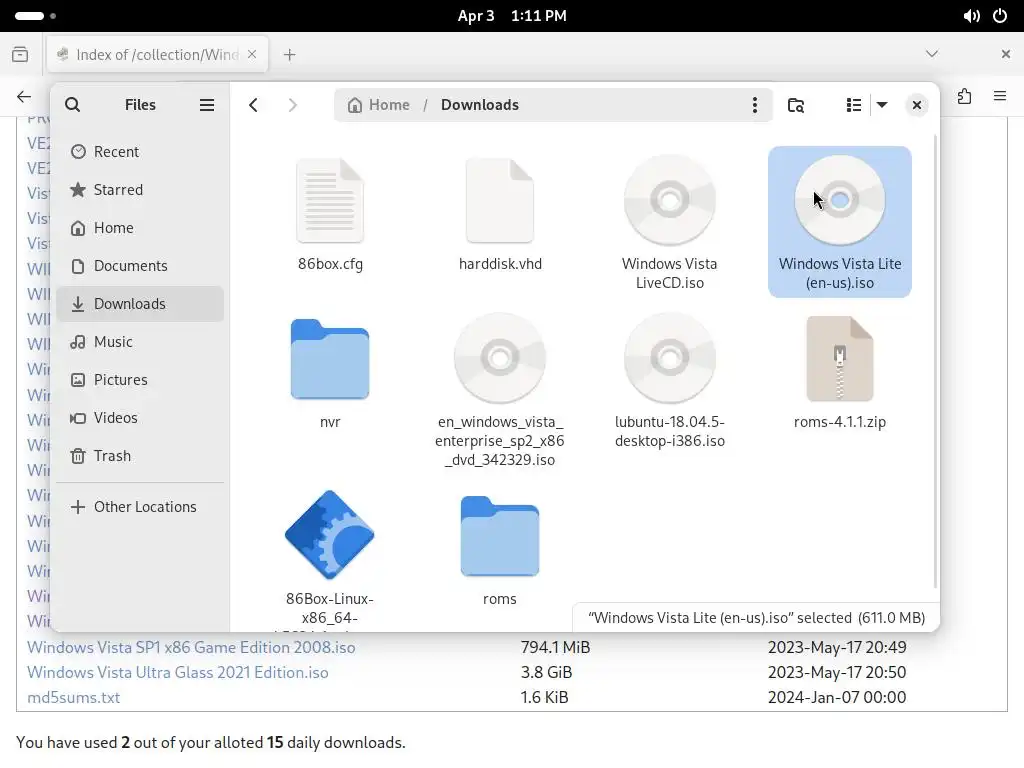The height and width of the screenshot is (768, 1024).
Task: Click the selection status text at bottom
Action: point(756,618)
